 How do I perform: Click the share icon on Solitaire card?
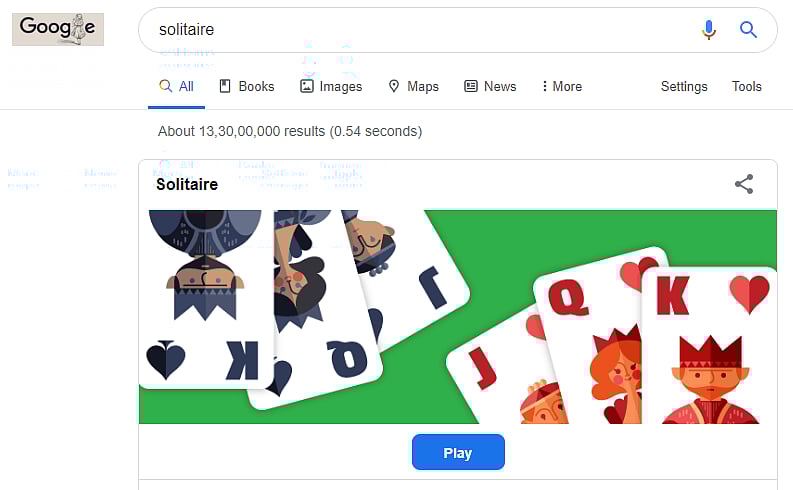[744, 184]
